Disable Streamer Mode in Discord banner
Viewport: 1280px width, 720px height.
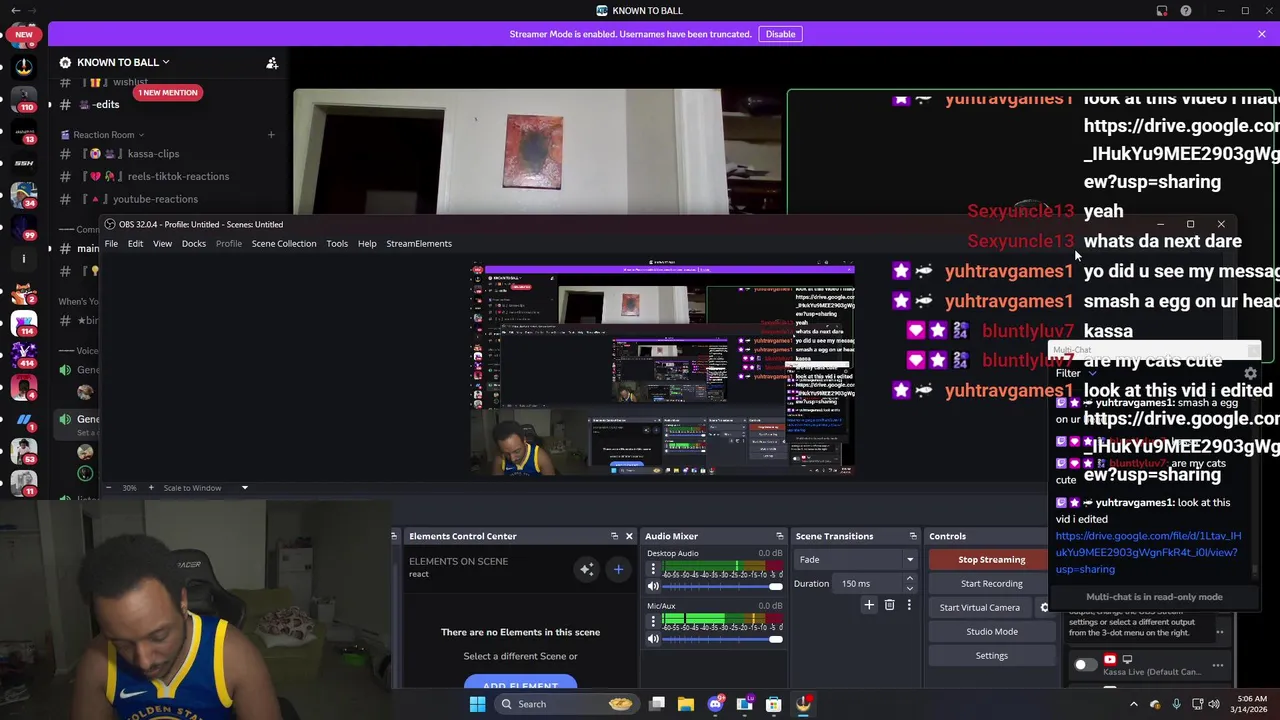[780, 34]
